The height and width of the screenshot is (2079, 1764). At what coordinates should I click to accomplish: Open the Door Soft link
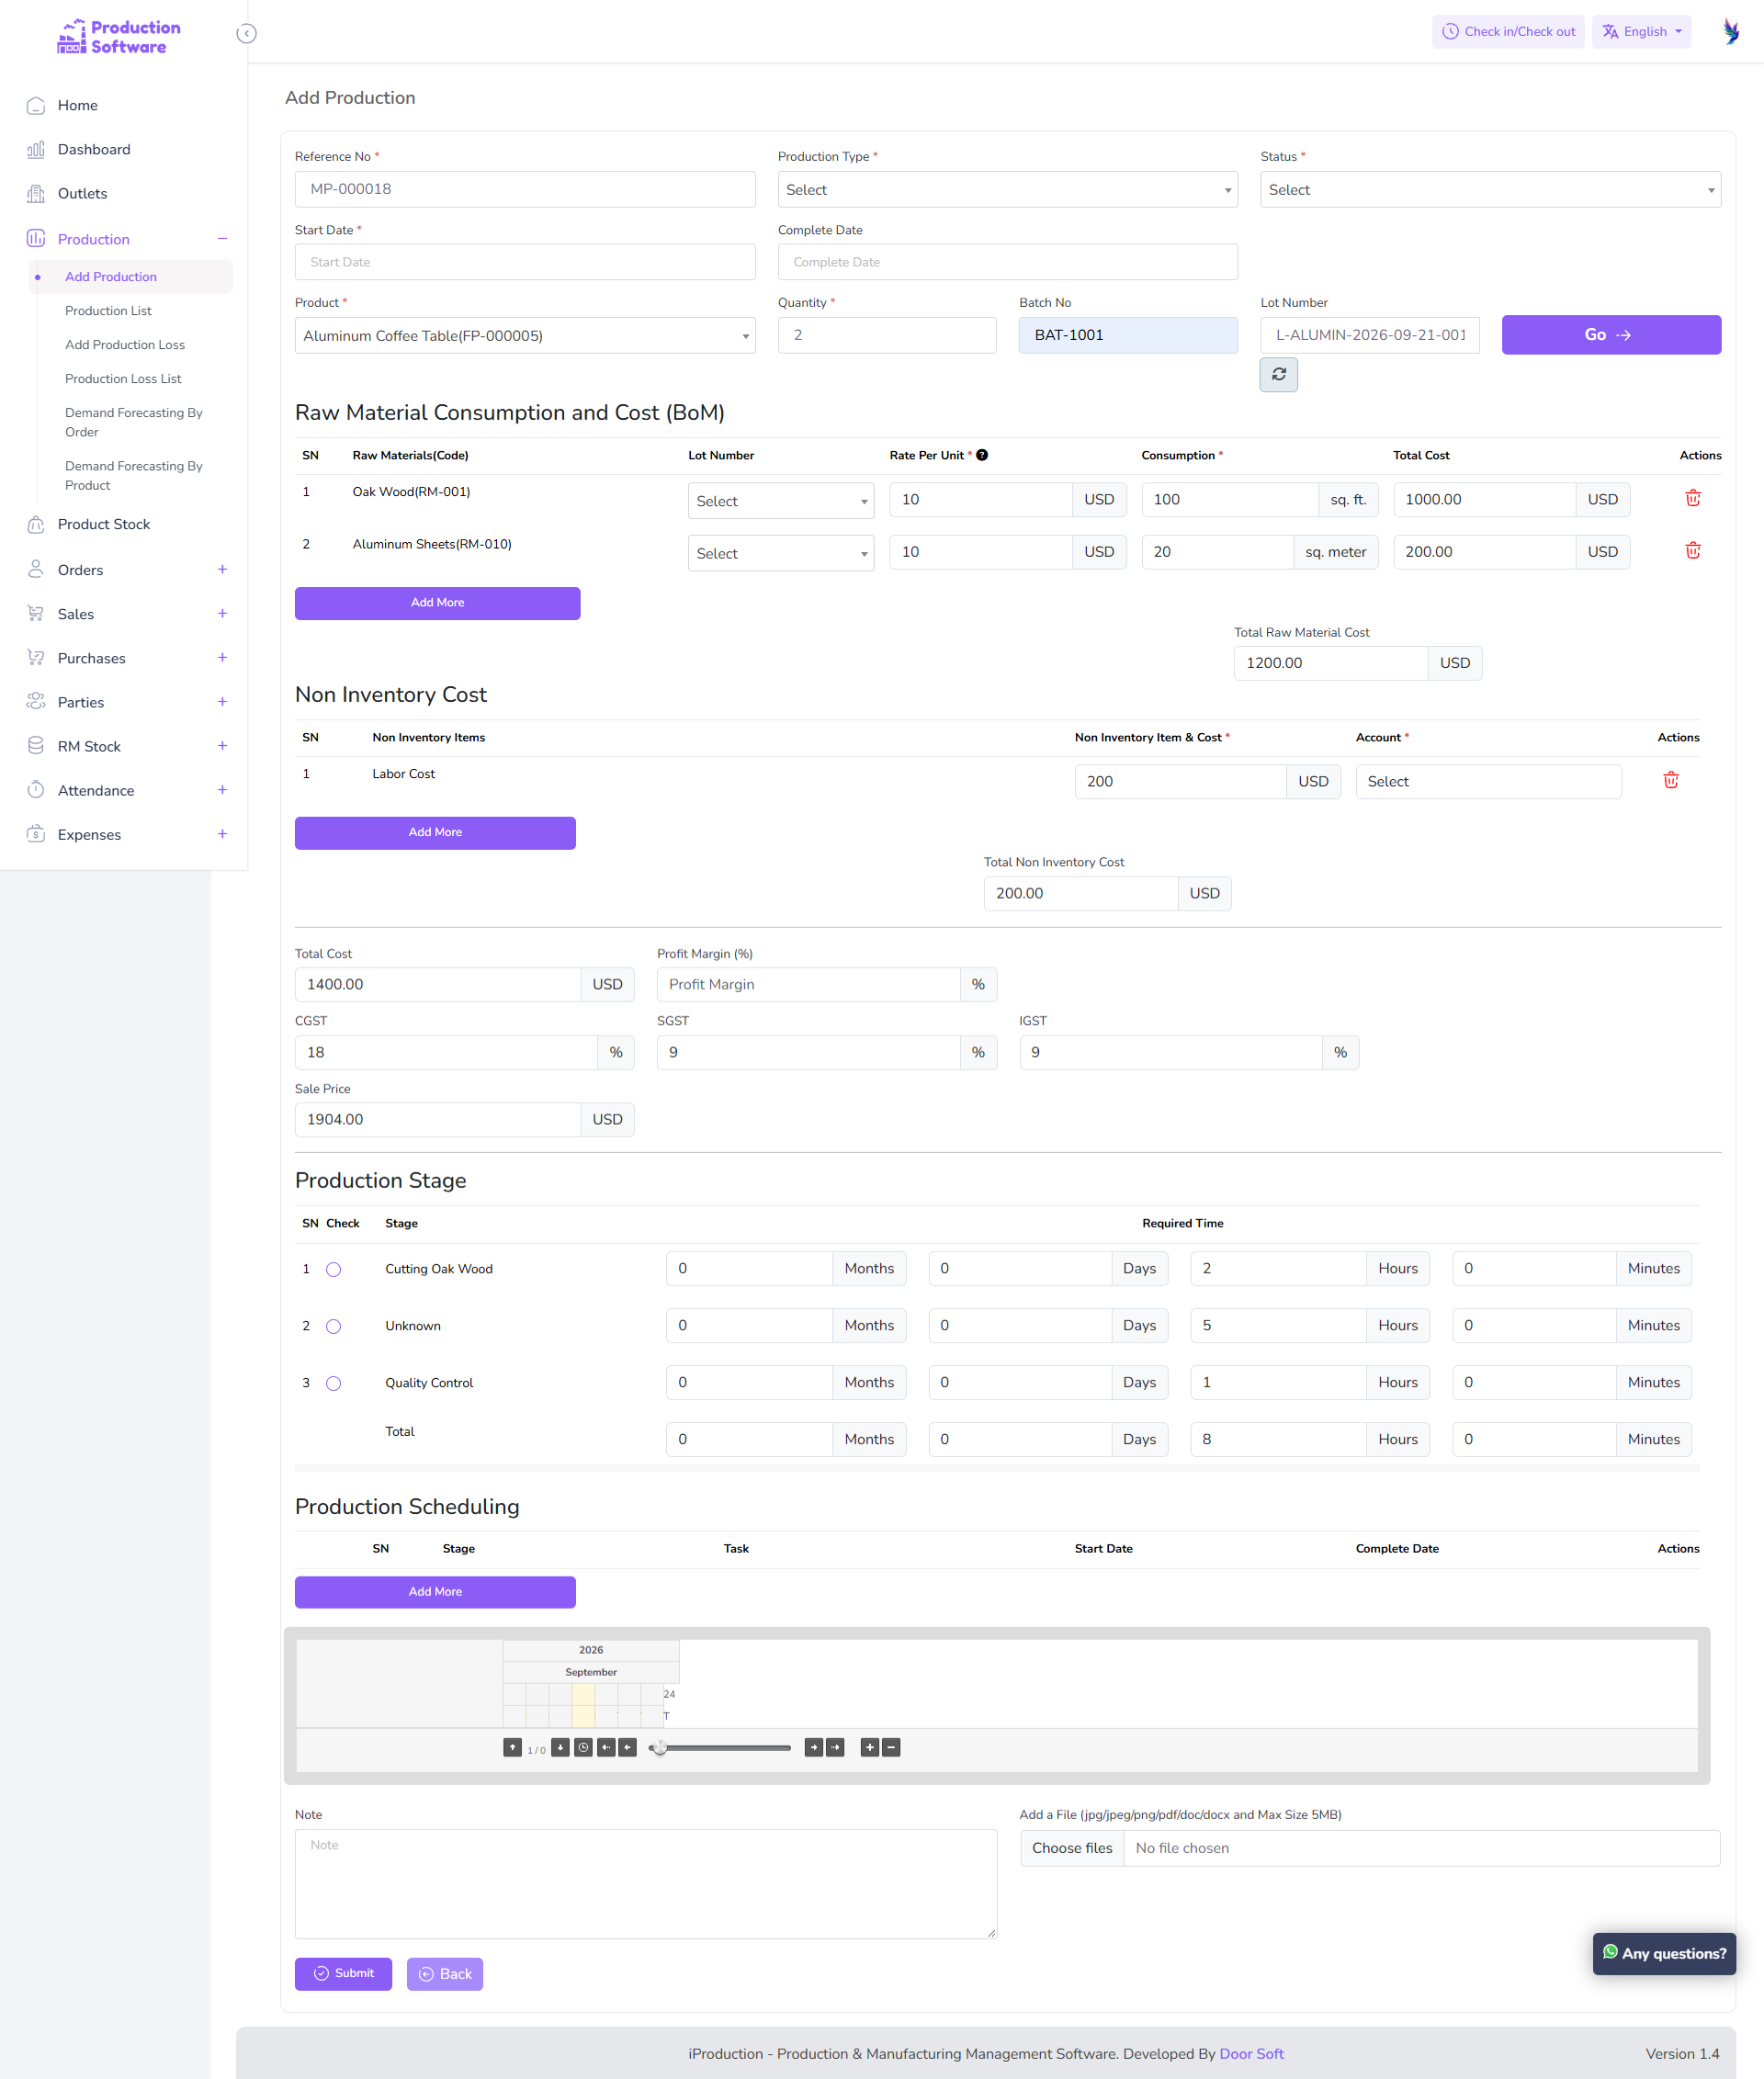pyautogui.click(x=1251, y=2053)
